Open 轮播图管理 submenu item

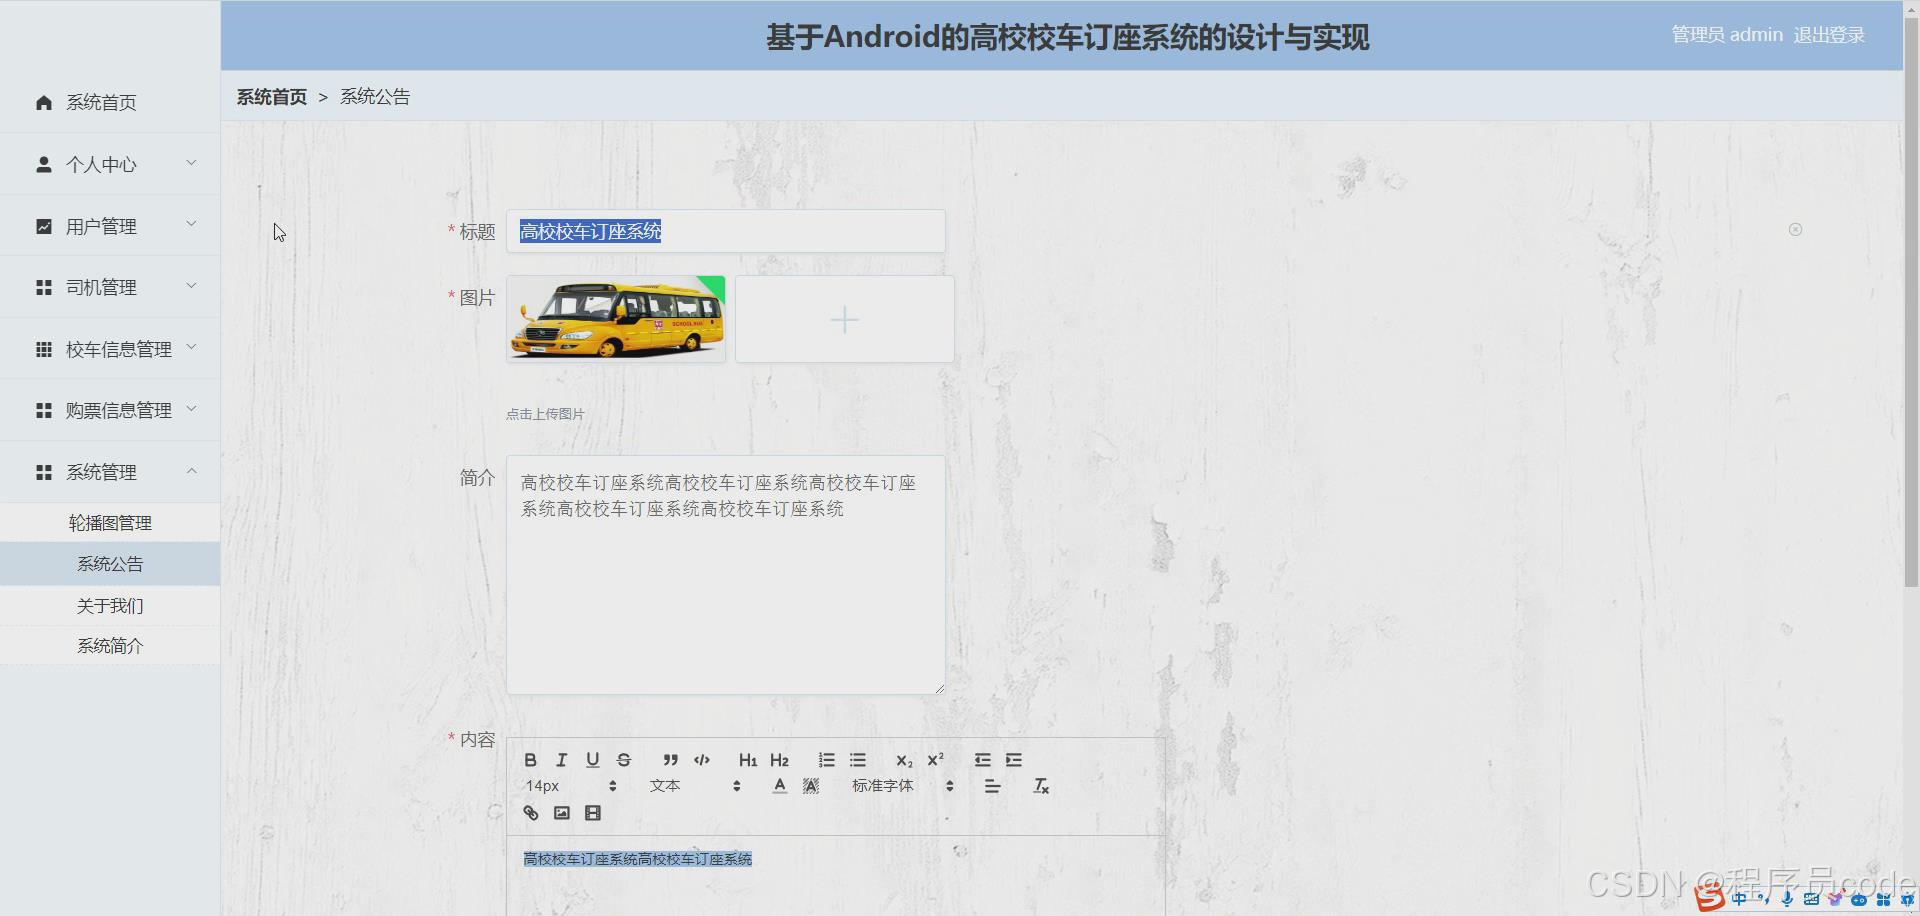pyautogui.click(x=110, y=523)
